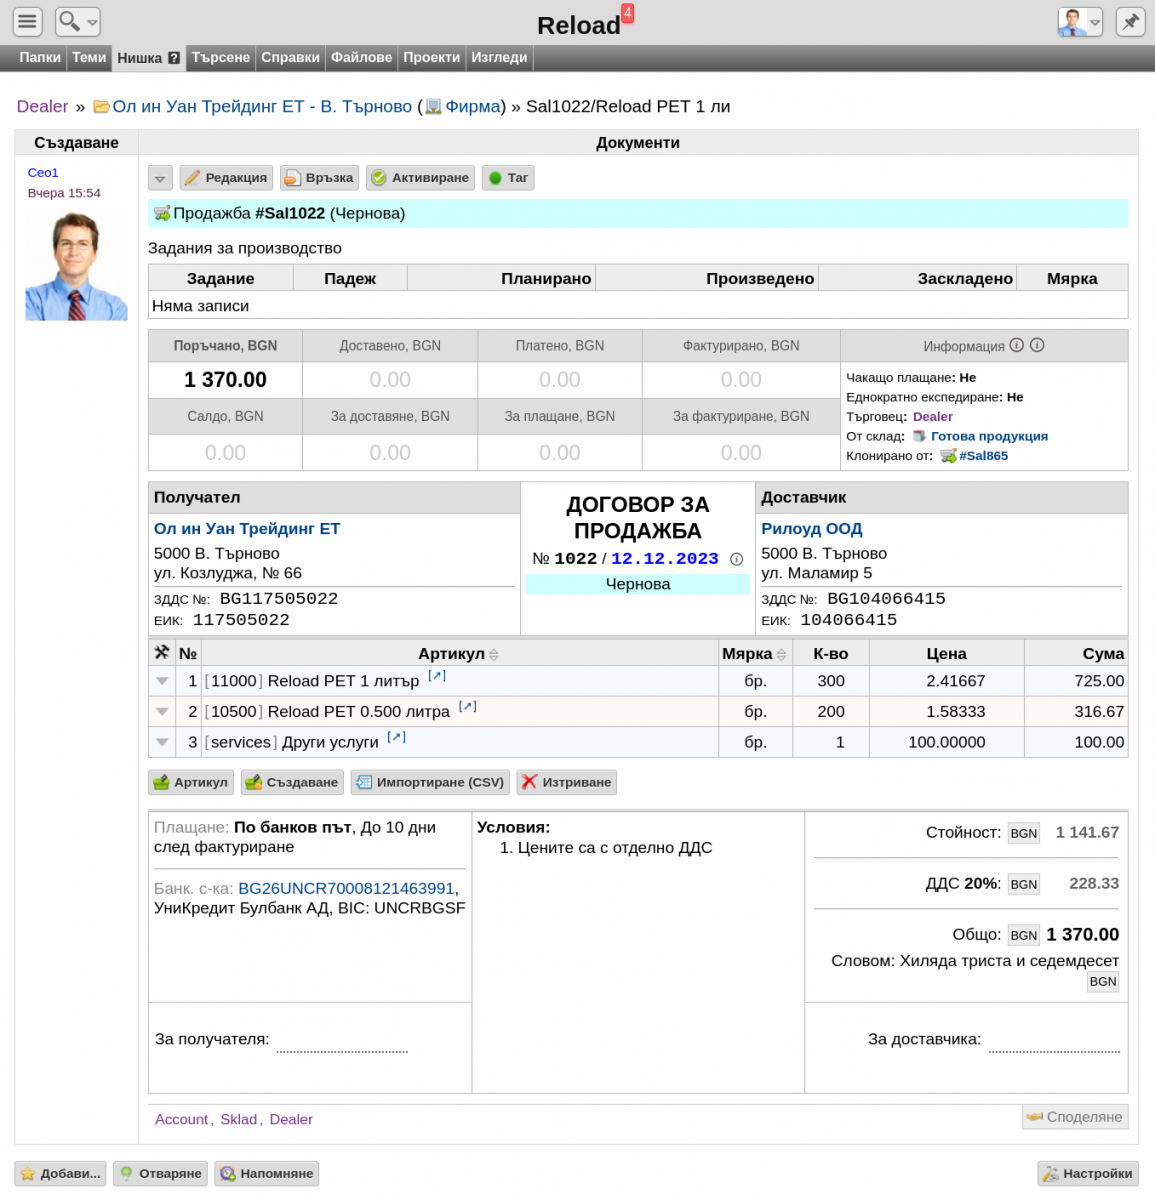The height and width of the screenshot is (1200, 1155).
Task: Click the pin icon in top corner
Action: pos(1130,21)
